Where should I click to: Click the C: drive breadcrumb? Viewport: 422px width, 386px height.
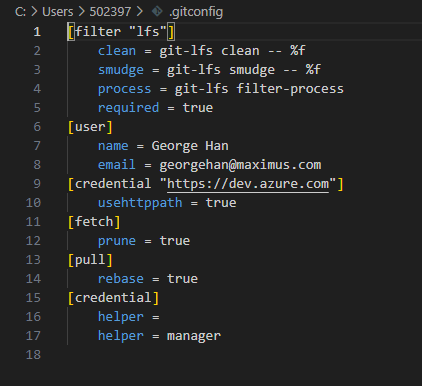tap(20, 12)
